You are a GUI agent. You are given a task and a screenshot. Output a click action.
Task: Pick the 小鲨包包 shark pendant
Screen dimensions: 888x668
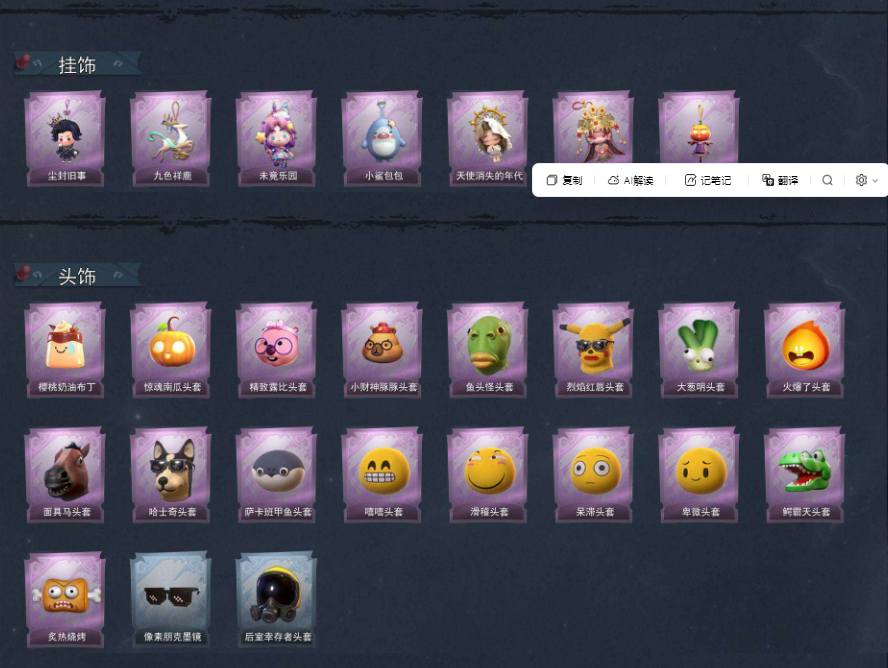(382, 139)
